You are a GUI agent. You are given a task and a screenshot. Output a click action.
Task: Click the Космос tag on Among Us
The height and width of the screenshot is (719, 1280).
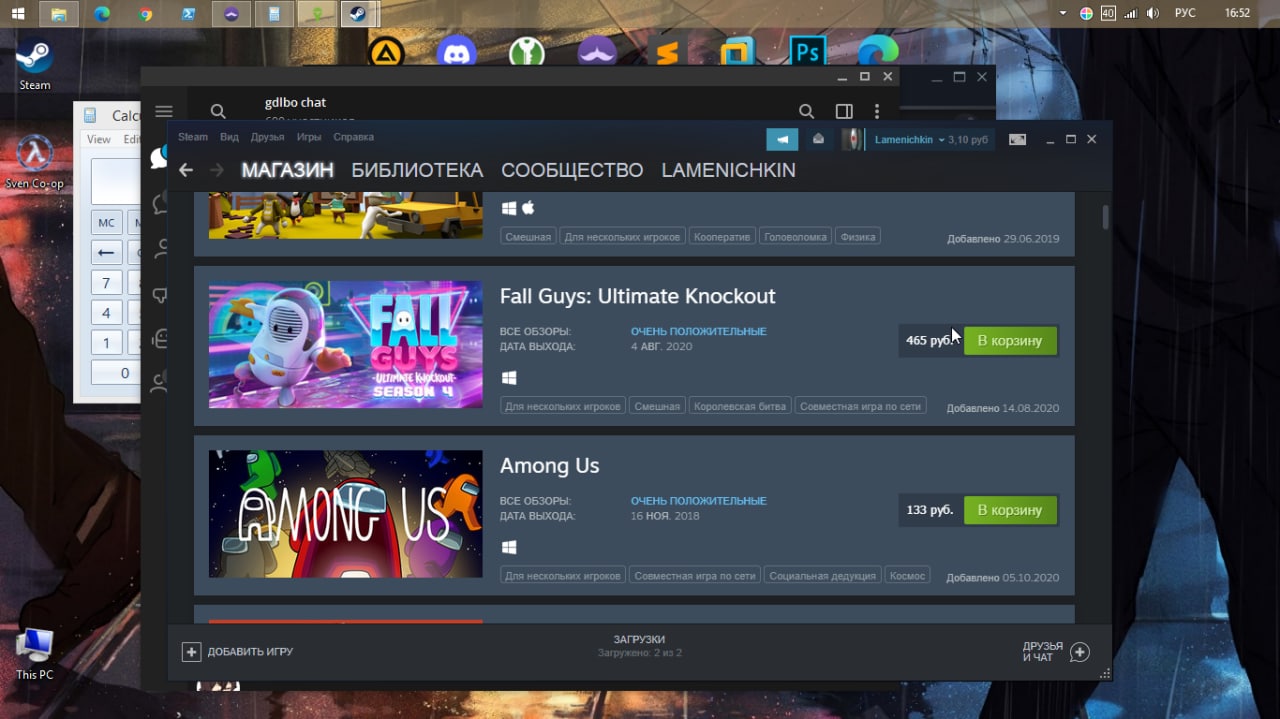point(908,576)
